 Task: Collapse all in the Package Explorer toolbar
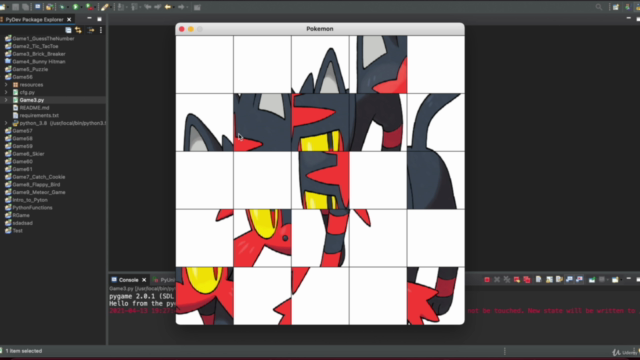coord(68,30)
